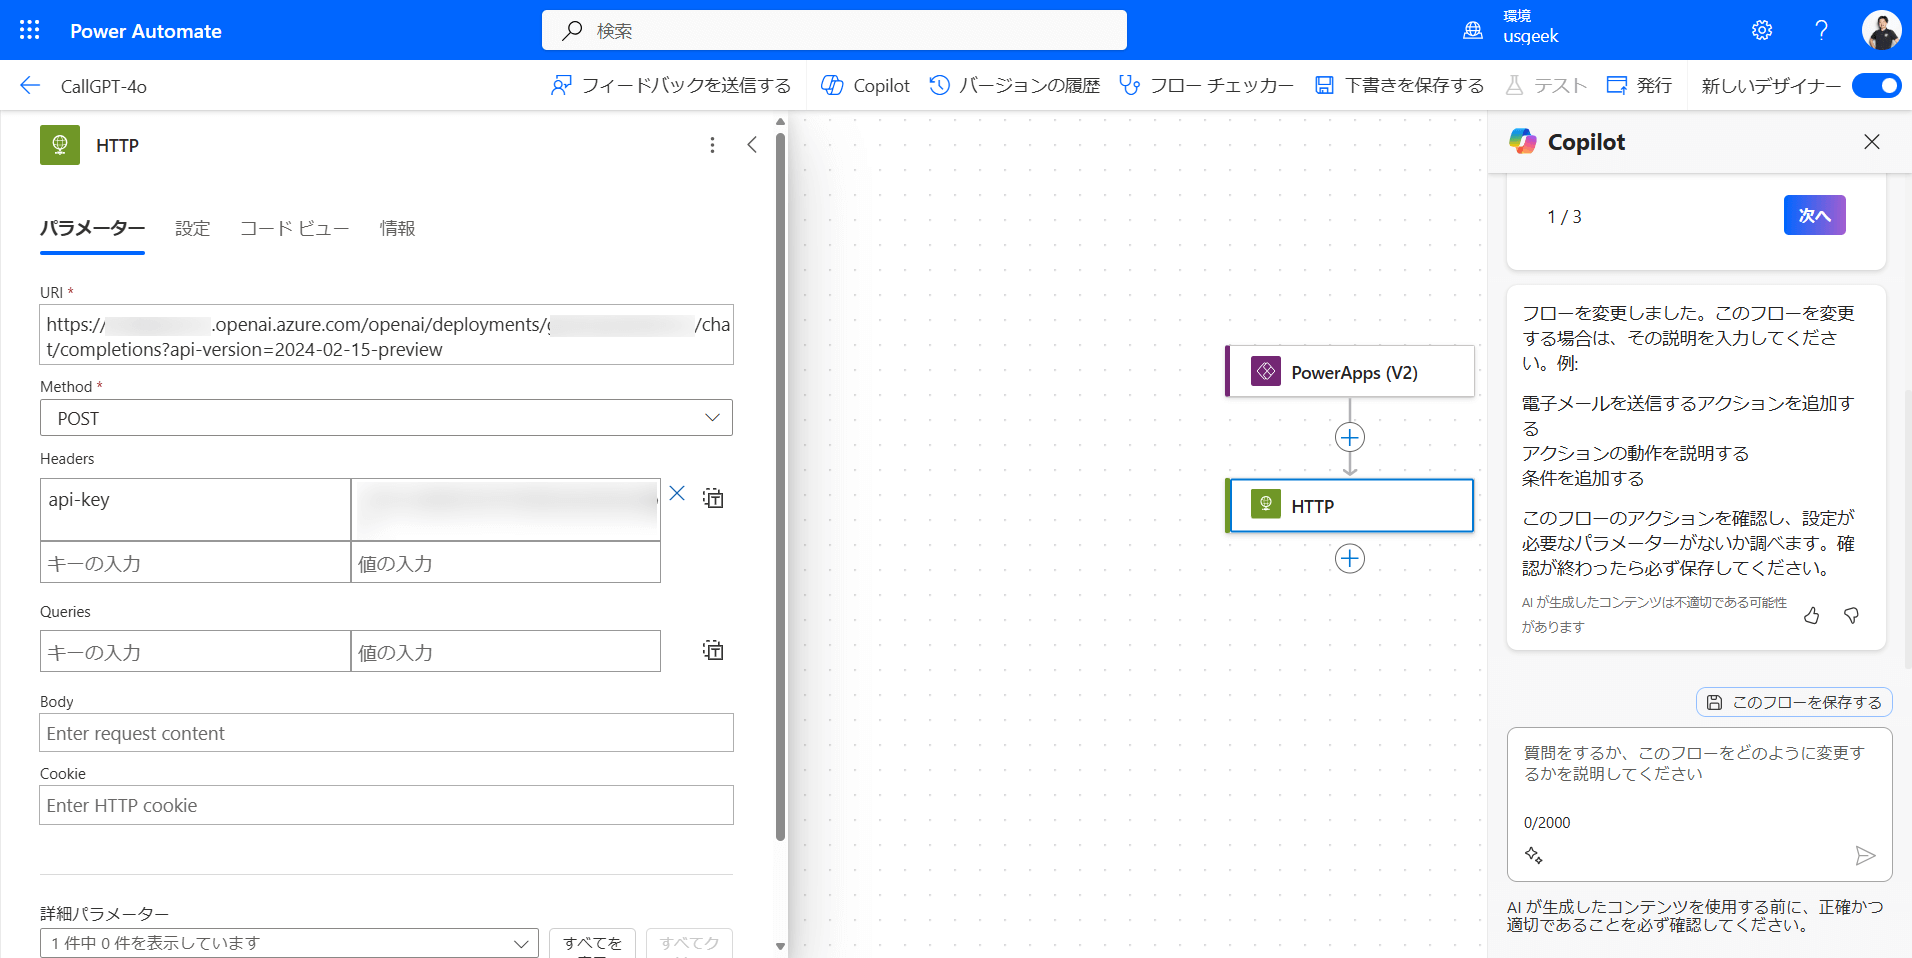Switch to the コード ビュー tab
This screenshot has height=958, width=1912.
(294, 228)
